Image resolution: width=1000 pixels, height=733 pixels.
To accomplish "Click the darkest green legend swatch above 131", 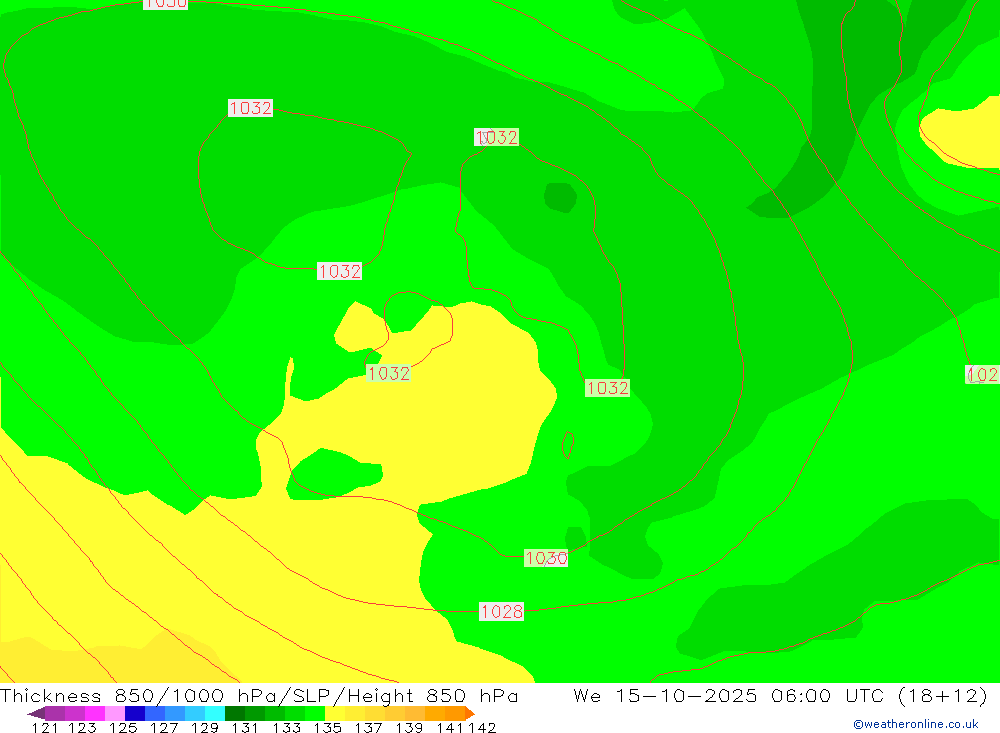I will [x=235, y=713].
